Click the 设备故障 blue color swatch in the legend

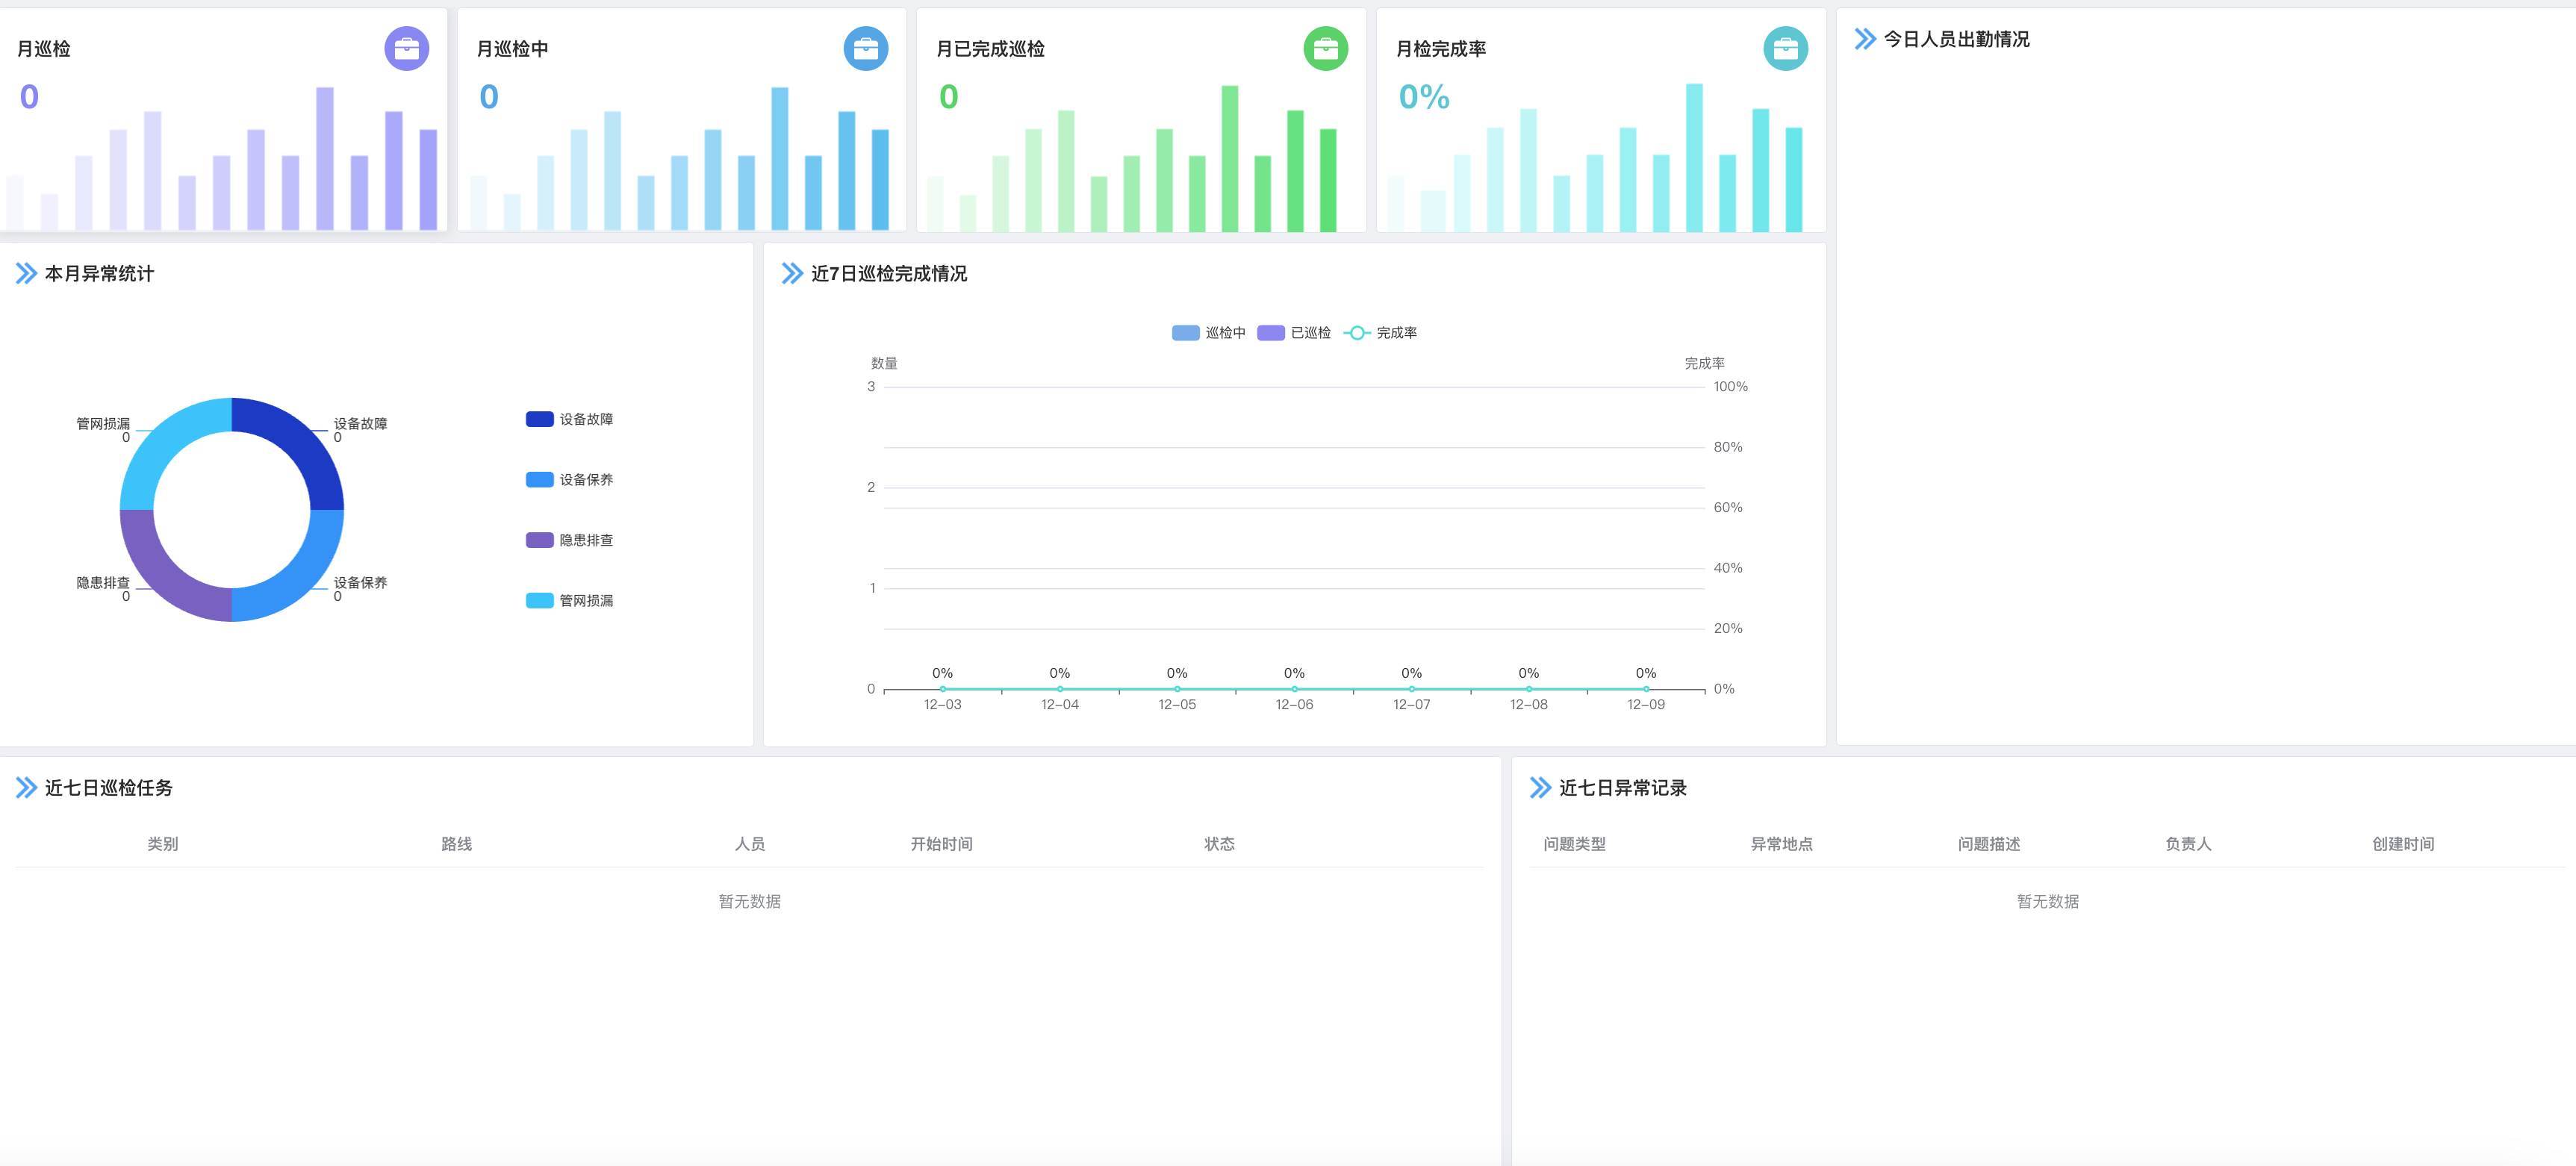(538, 419)
